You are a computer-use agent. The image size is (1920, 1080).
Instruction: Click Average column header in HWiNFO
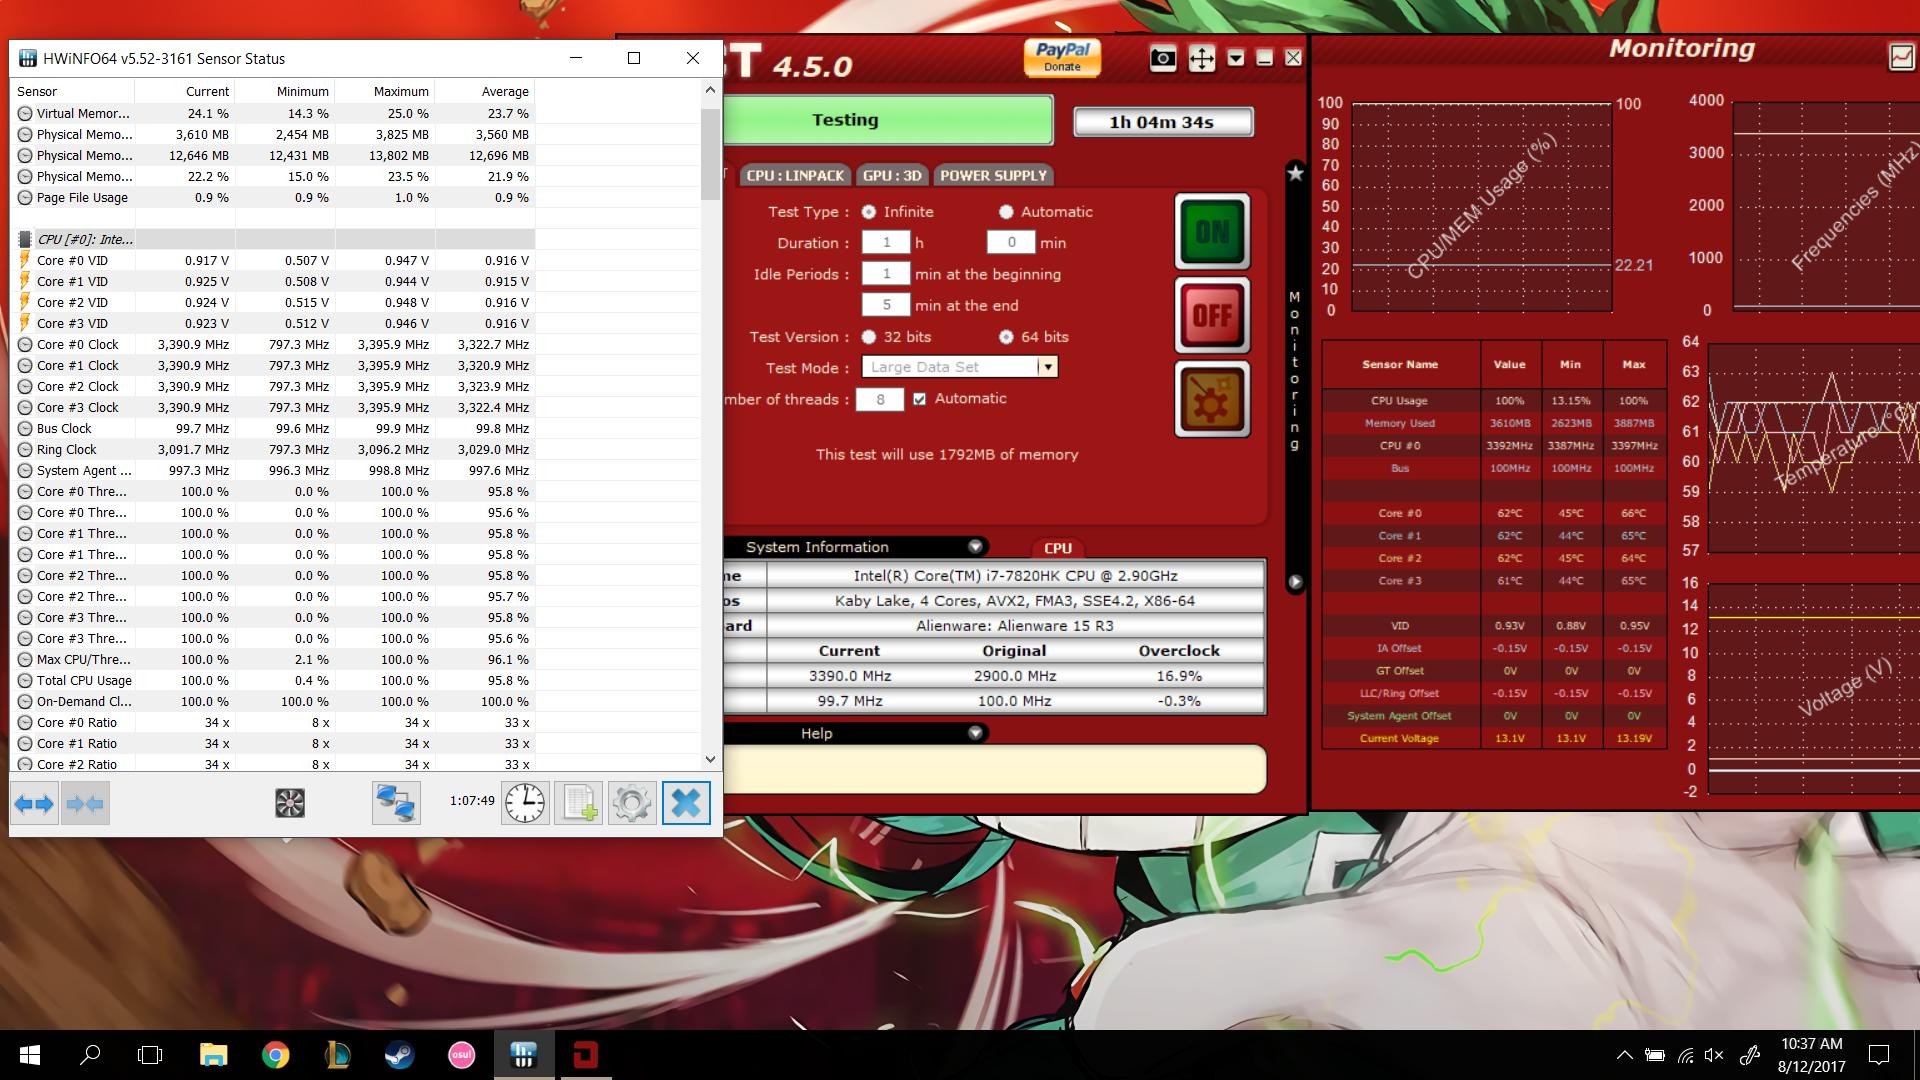485,91
